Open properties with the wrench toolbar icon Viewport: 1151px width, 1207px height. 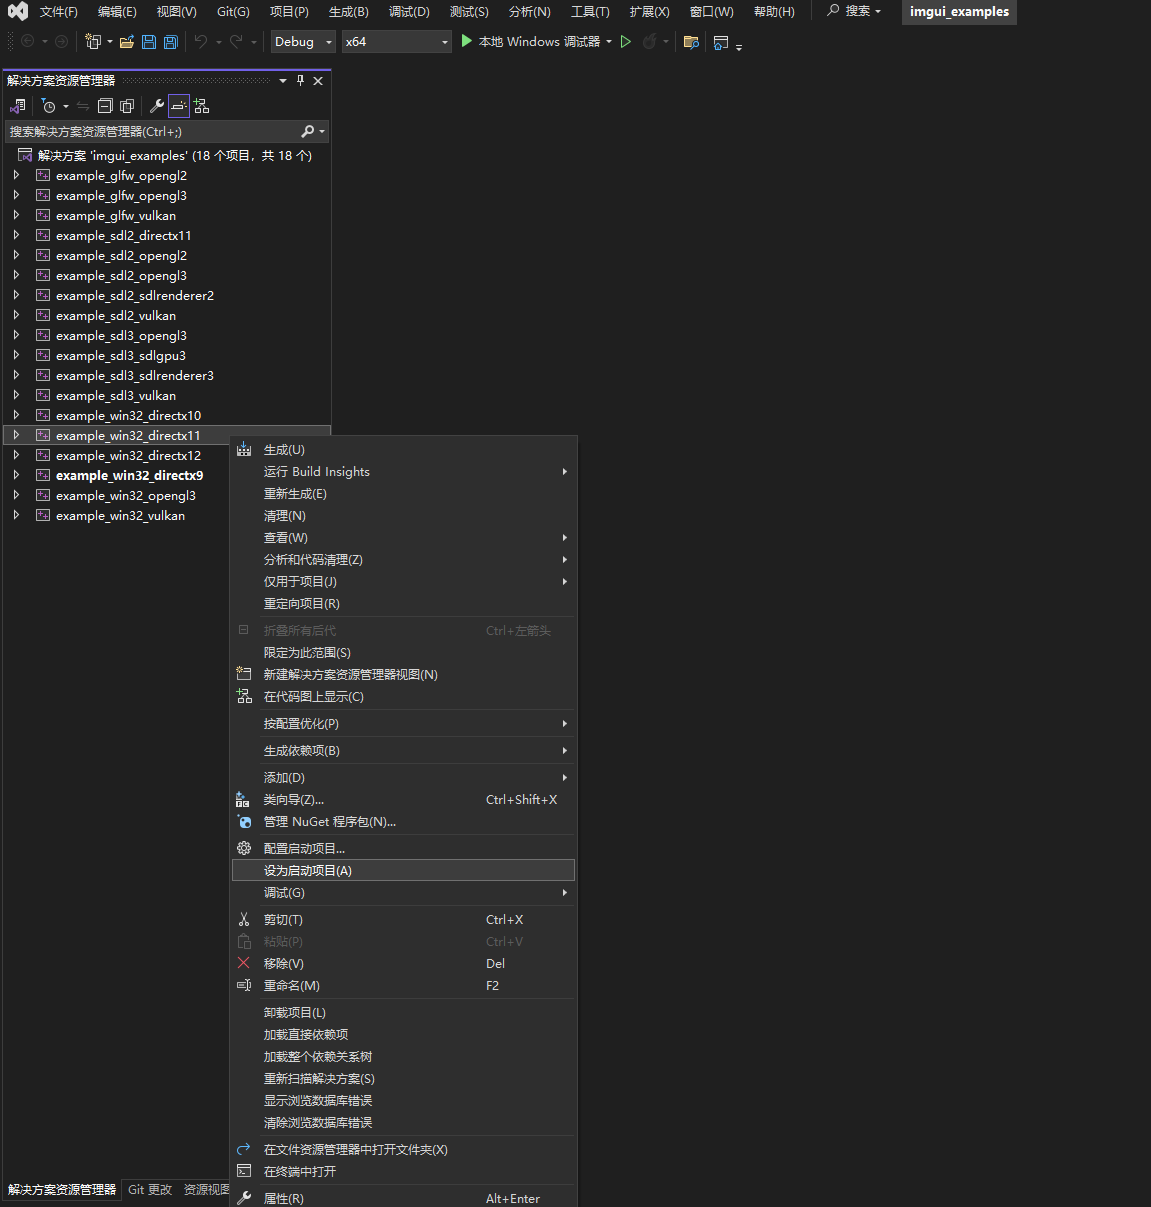157,106
